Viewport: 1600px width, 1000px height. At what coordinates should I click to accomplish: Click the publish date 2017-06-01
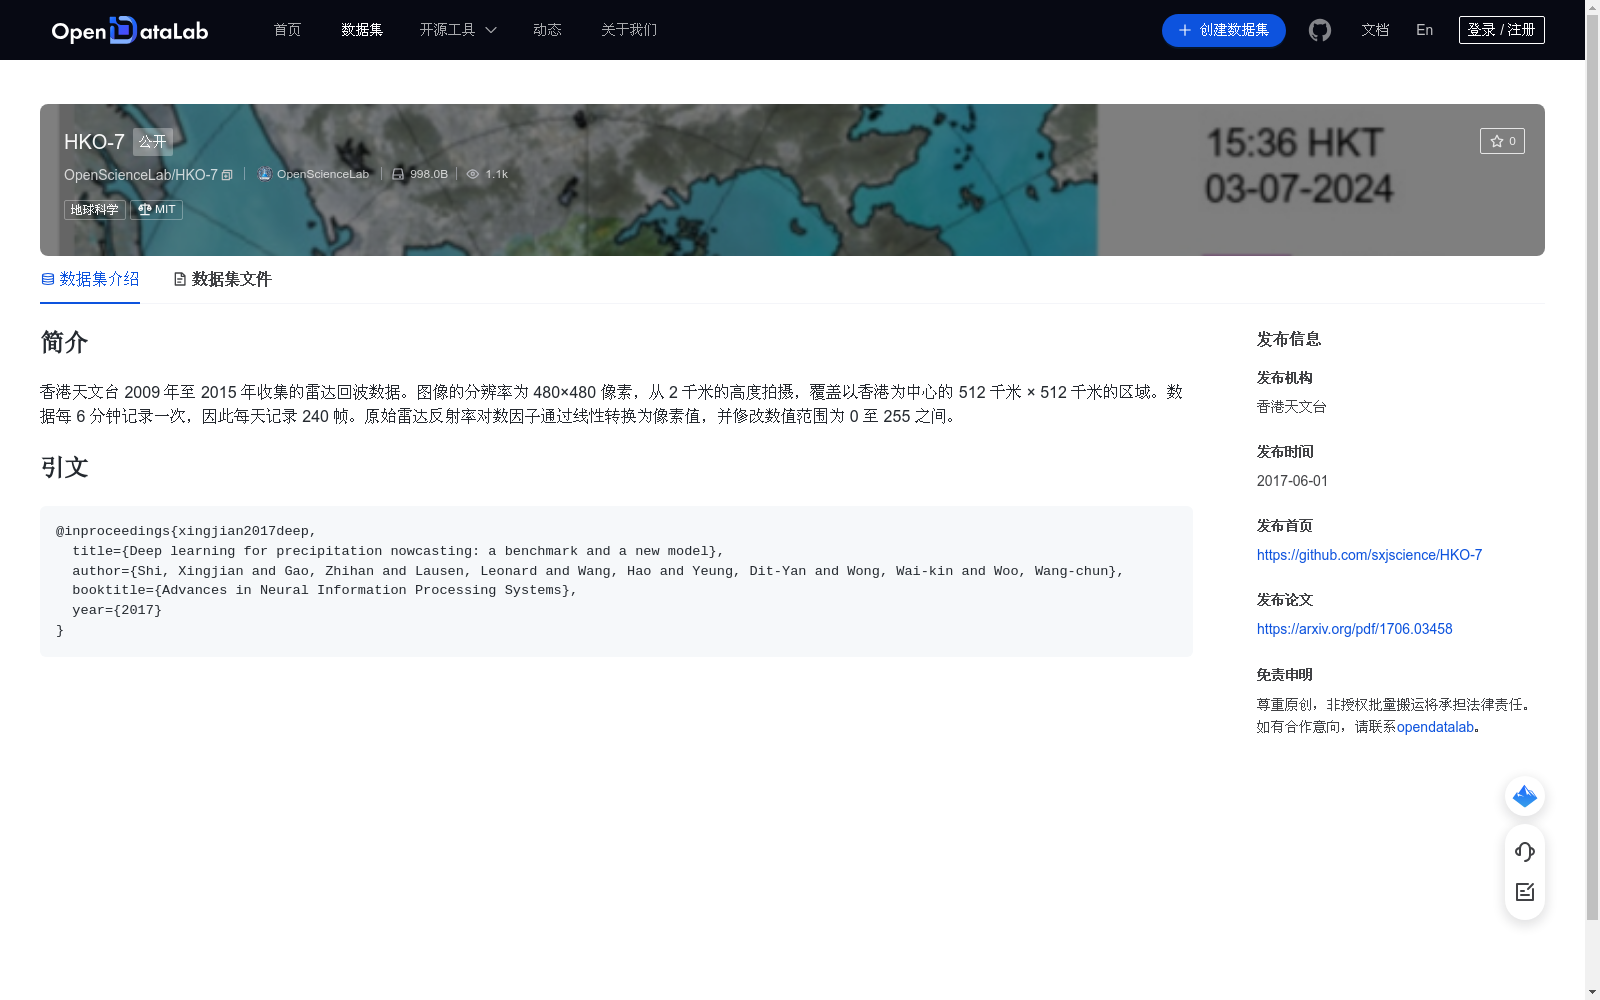pyautogui.click(x=1292, y=481)
